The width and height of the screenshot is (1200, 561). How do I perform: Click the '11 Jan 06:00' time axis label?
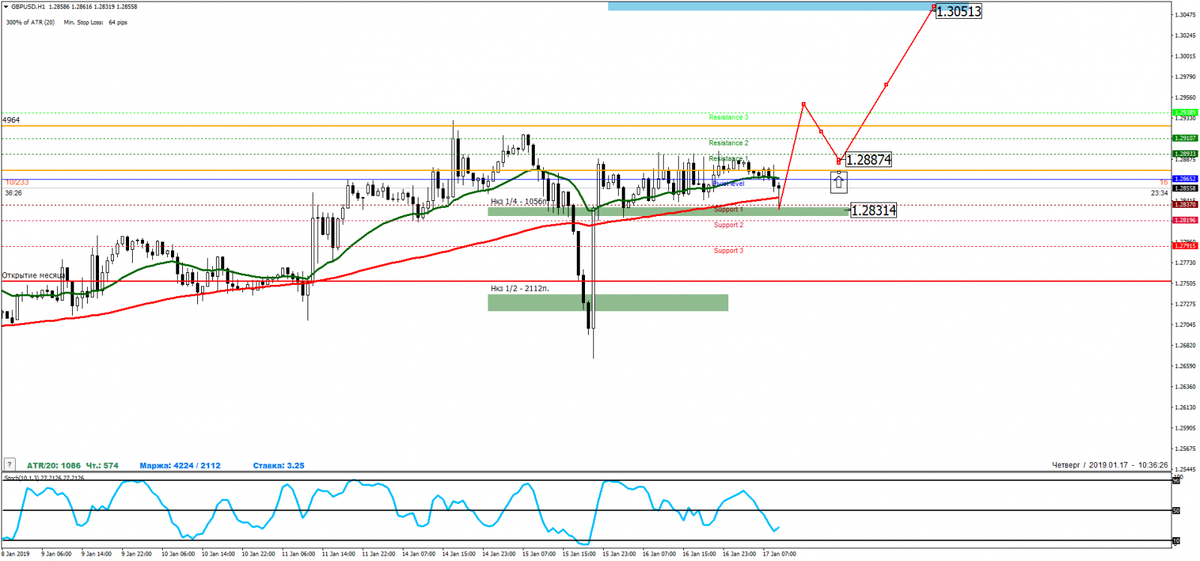point(297,552)
